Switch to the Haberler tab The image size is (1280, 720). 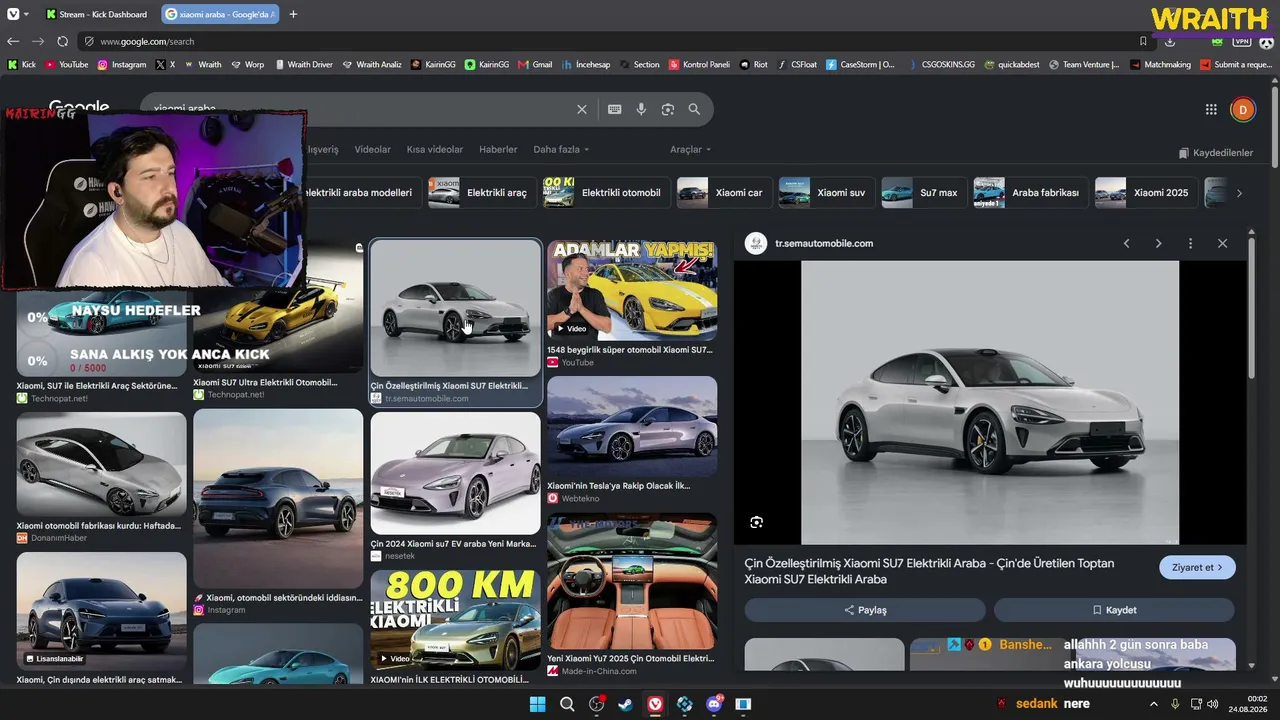498,149
